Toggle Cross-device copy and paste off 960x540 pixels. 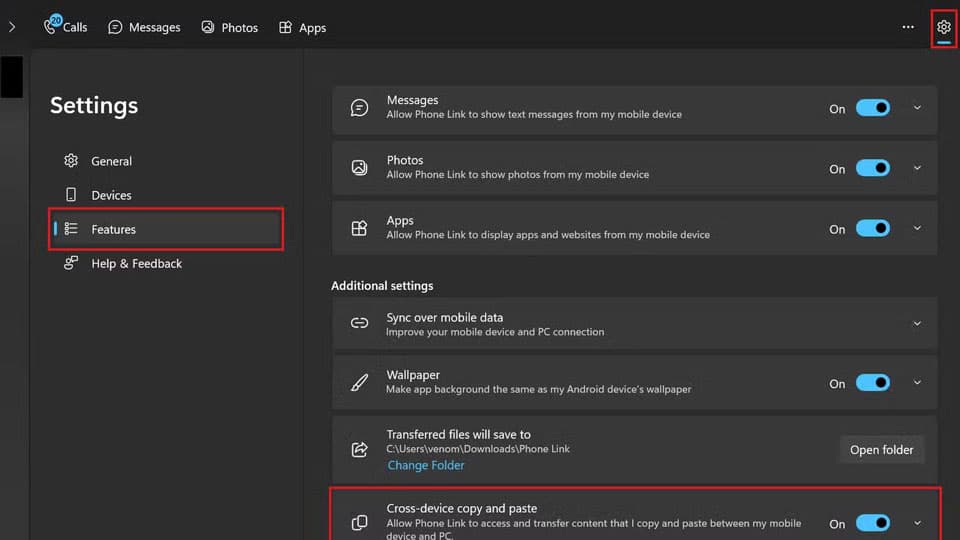872,523
